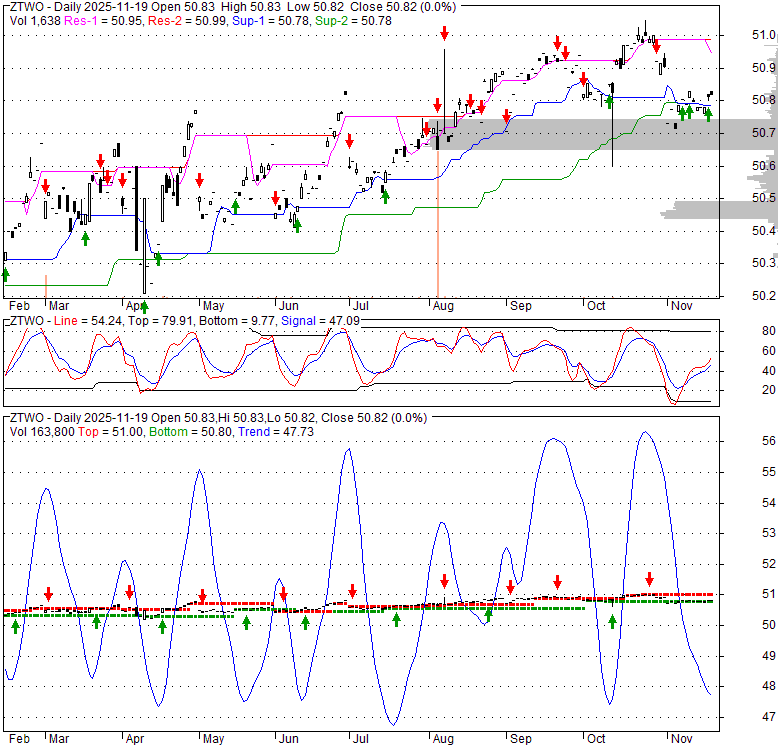Screen dimensions: 780x745
Task: Click the 51.0 price axis value
Action: (763, 35)
